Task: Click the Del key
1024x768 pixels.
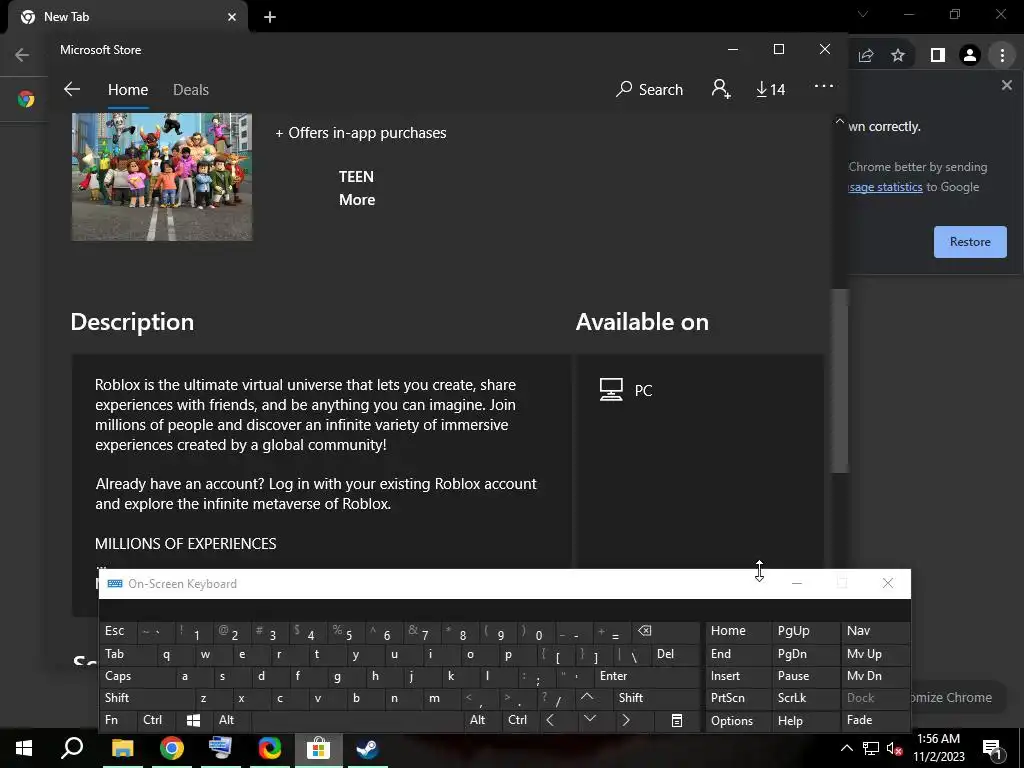Action: coord(675,654)
